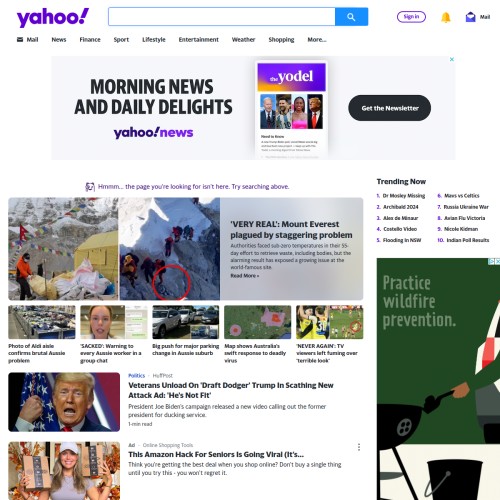Click Read More on the Everest story
The width and height of the screenshot is (500, 500).
[245, 276]
